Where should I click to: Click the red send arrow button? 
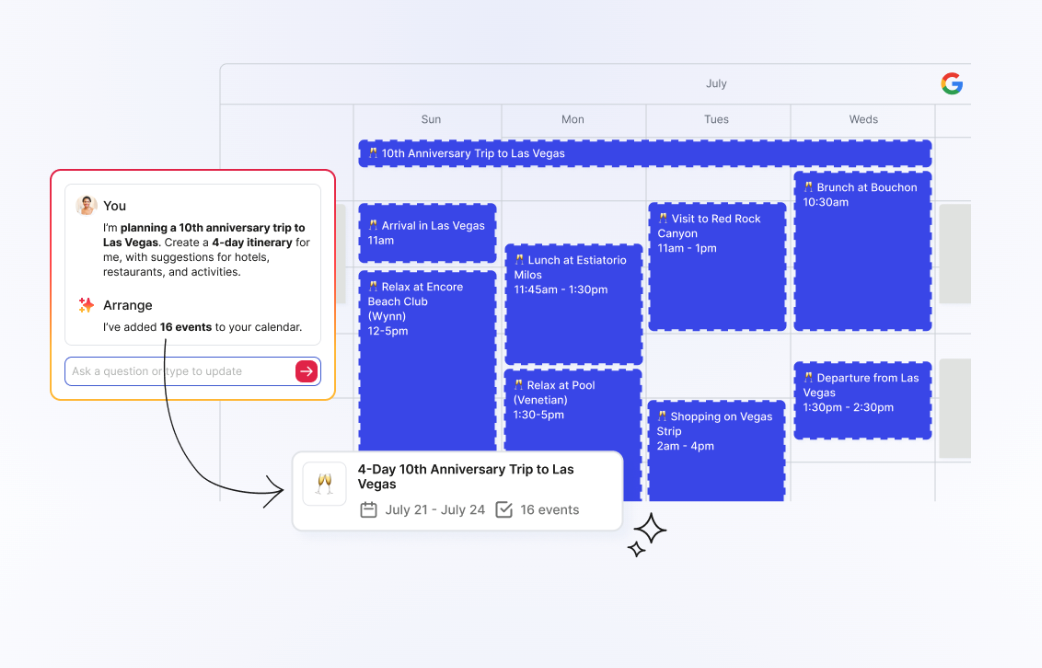(306, 371)
